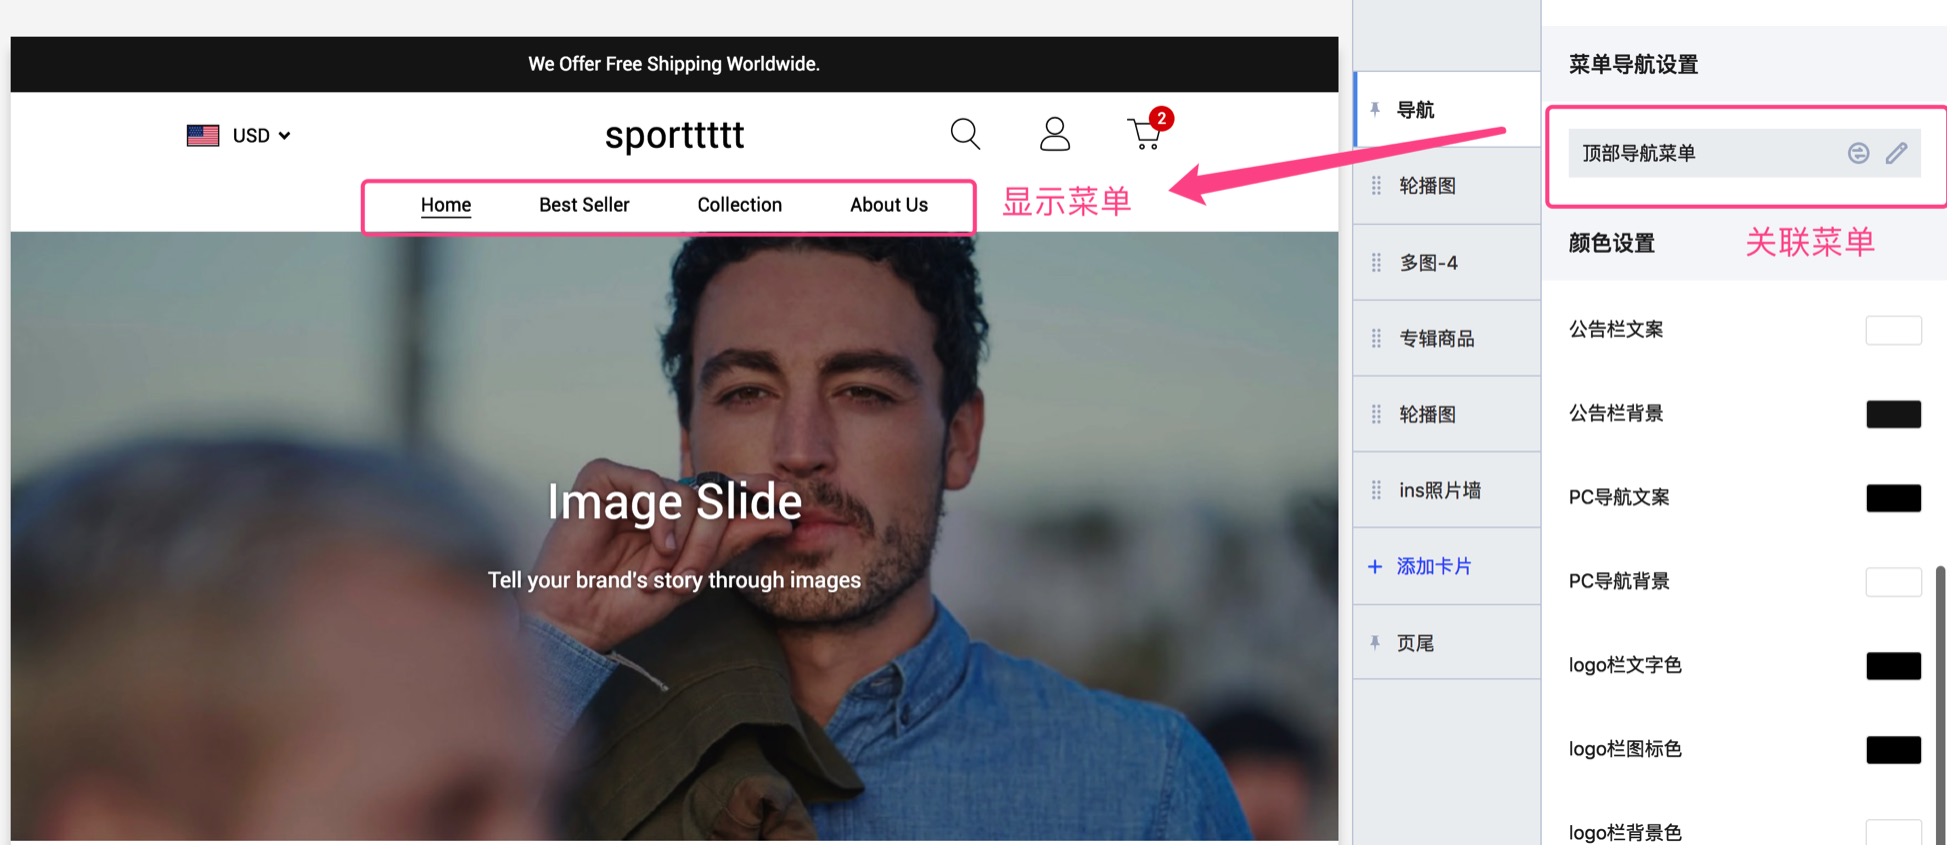Screen dimensions: 1958x850
Task: Open the USD currency dropdown arrow
Action: coord(286,136)
